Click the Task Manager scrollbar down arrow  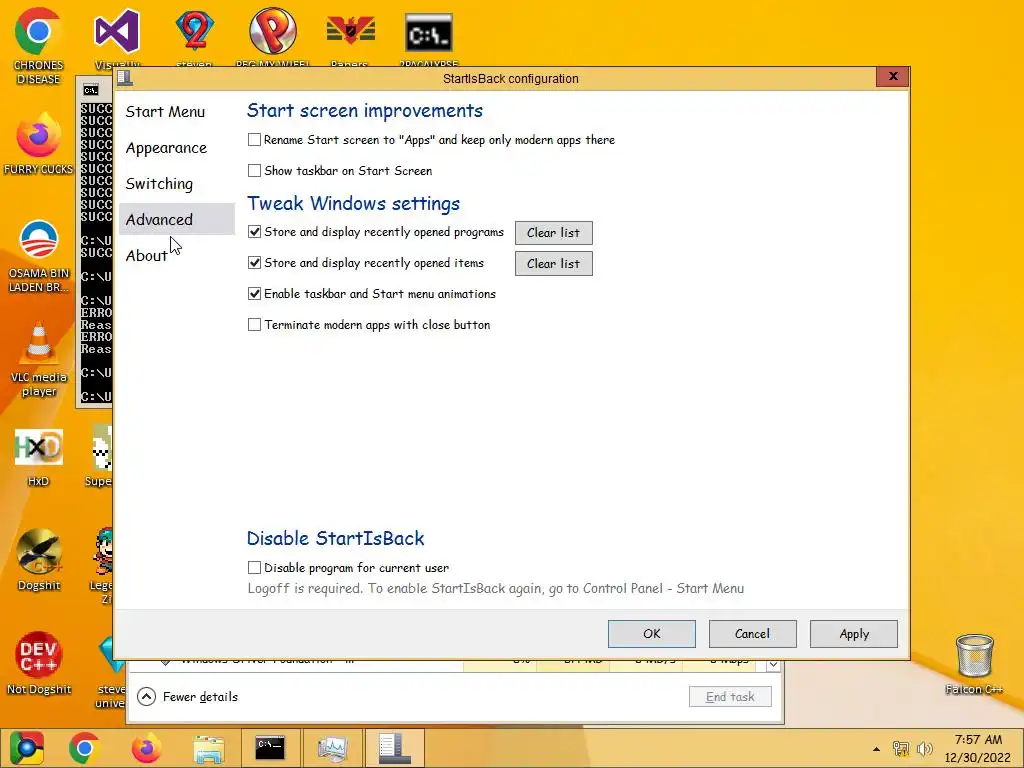click(773, 665)
